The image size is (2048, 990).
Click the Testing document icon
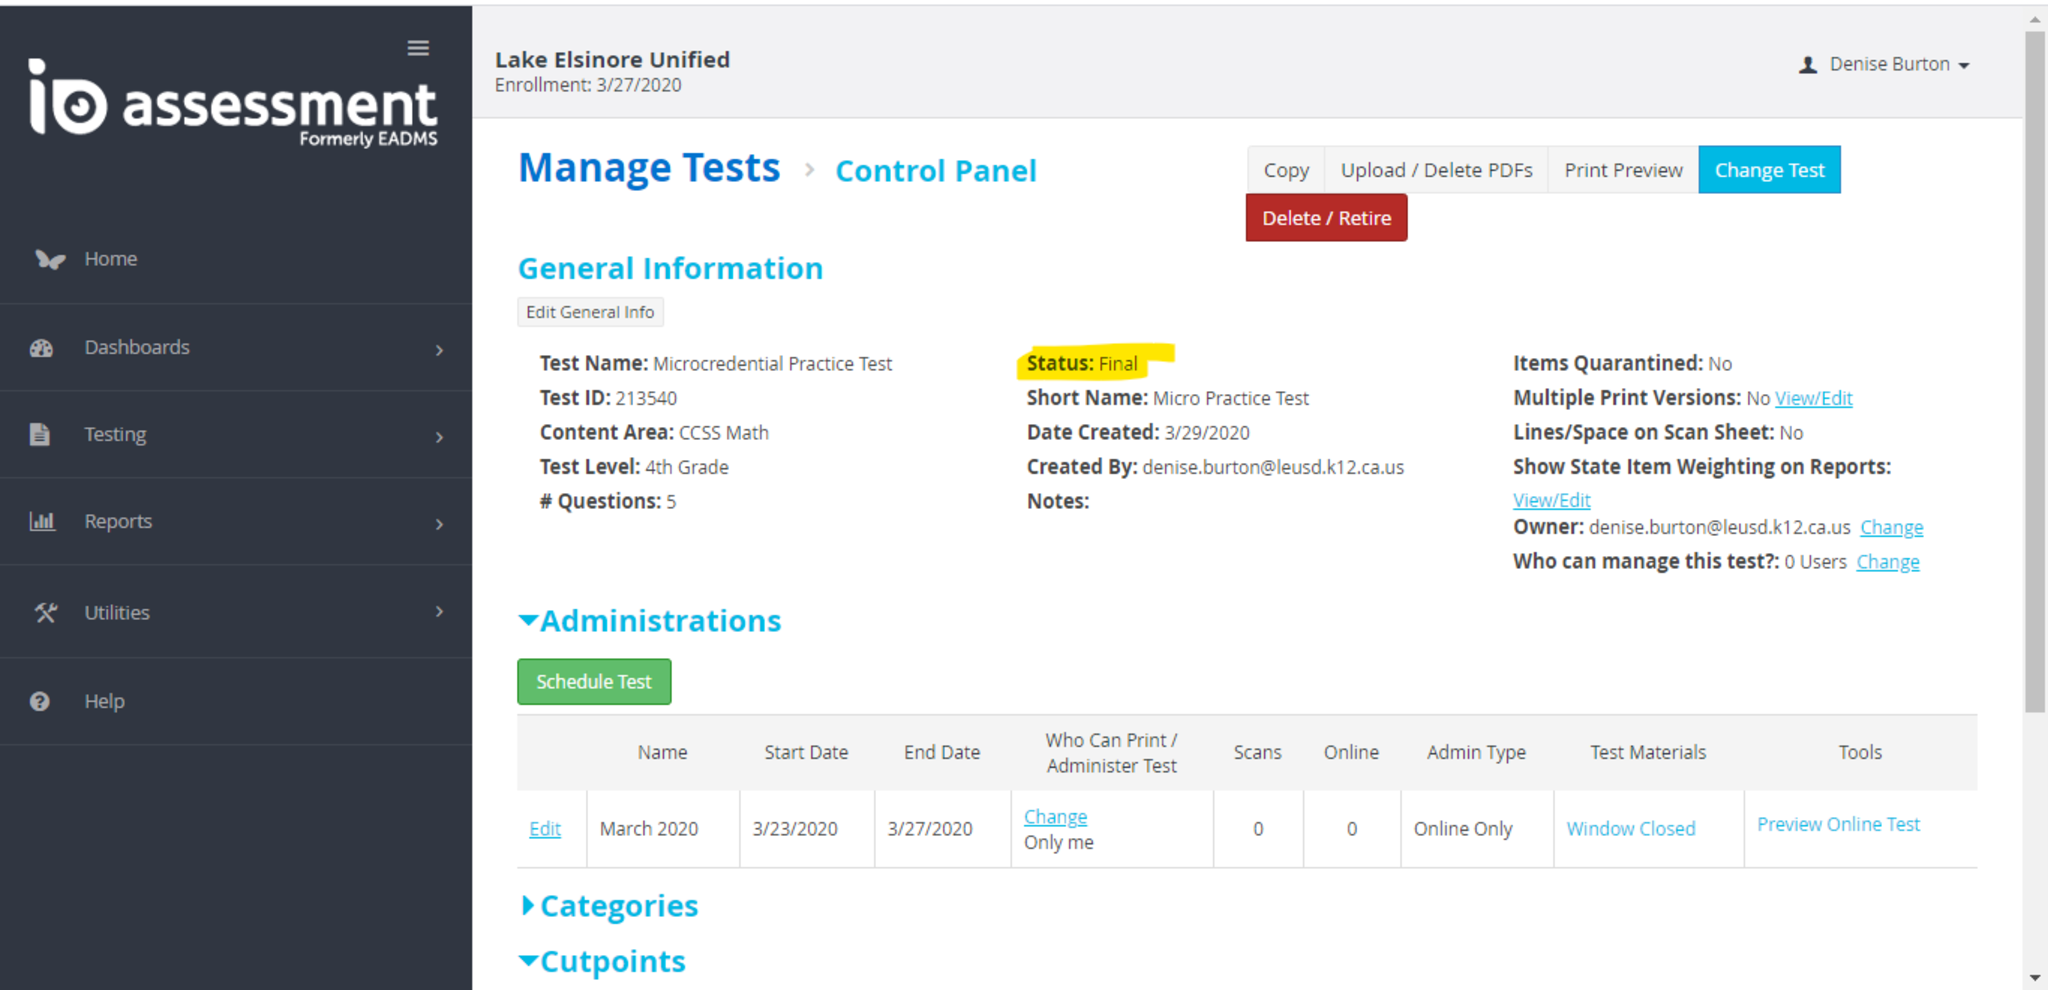click(40, 434)
